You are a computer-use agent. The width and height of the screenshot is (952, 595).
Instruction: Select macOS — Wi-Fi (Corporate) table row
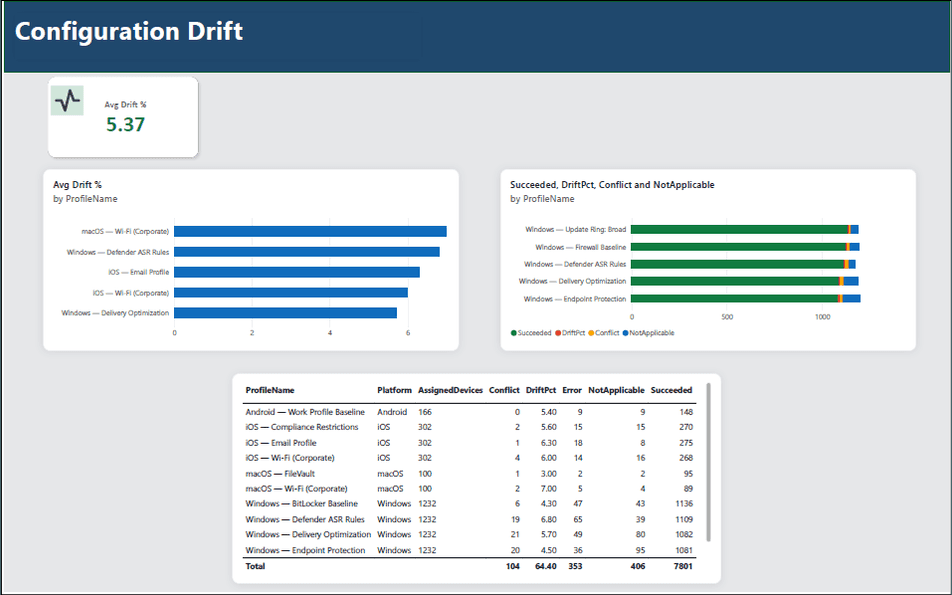click(469, 489)
